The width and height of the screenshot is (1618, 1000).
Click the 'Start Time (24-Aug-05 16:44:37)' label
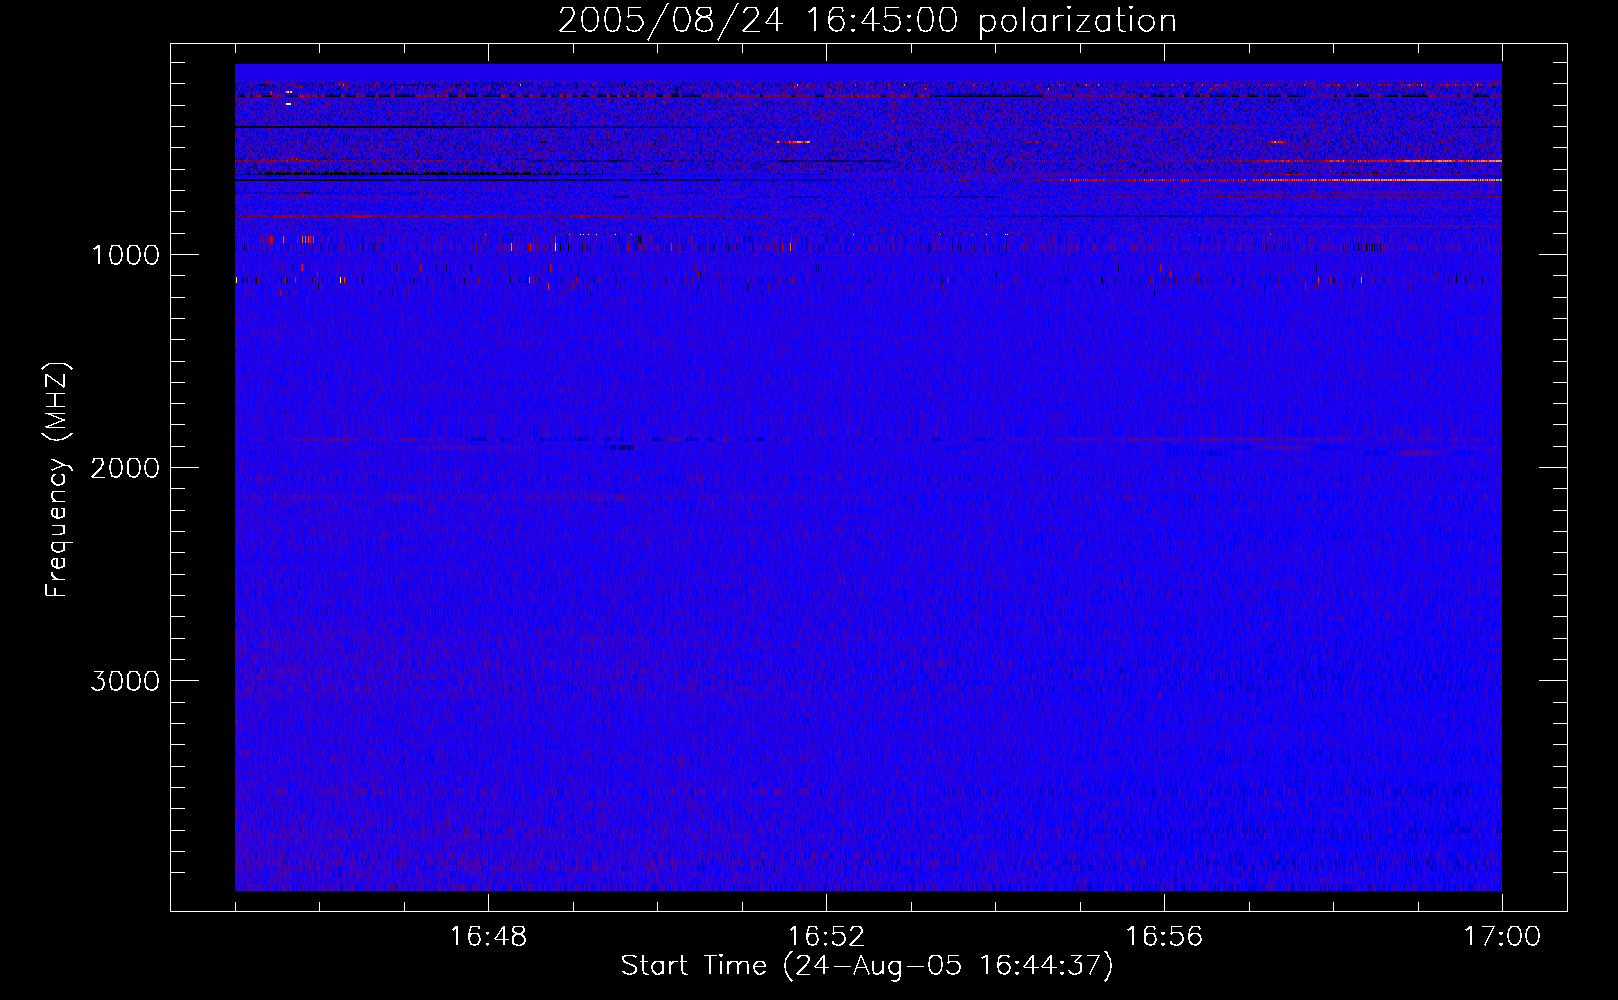[867, 966]
